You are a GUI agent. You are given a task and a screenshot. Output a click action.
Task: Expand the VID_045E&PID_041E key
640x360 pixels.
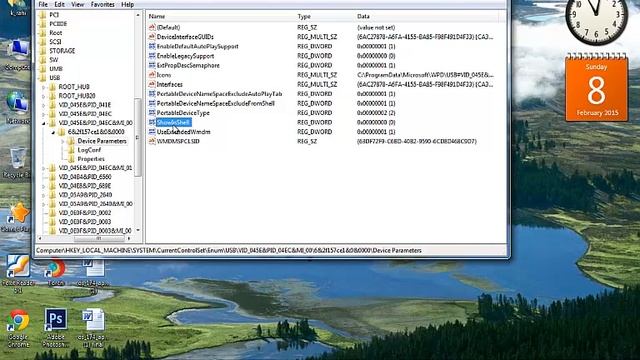(44, 105)
